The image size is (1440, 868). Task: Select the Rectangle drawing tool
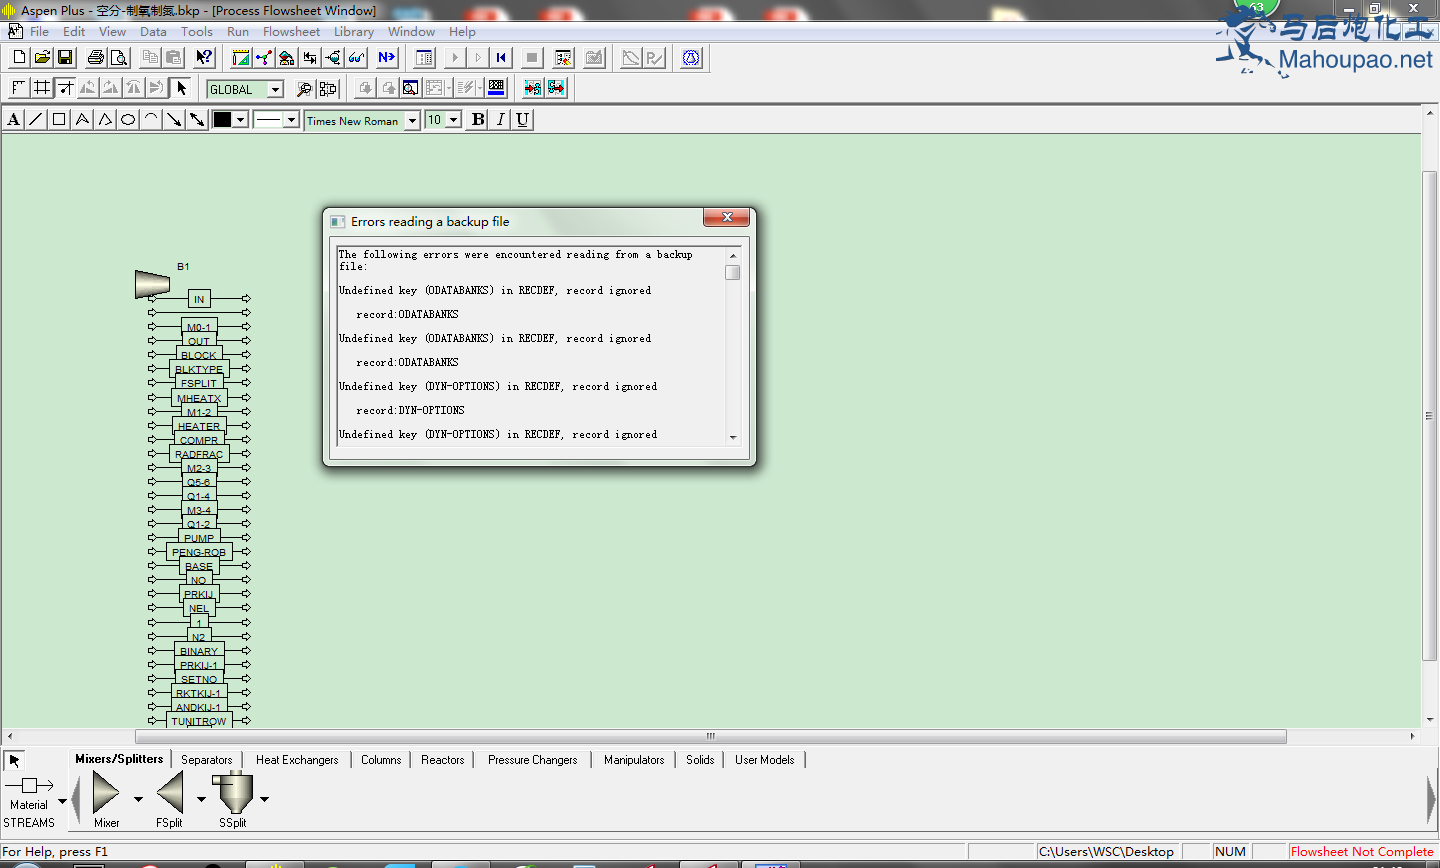coord(59,120)
